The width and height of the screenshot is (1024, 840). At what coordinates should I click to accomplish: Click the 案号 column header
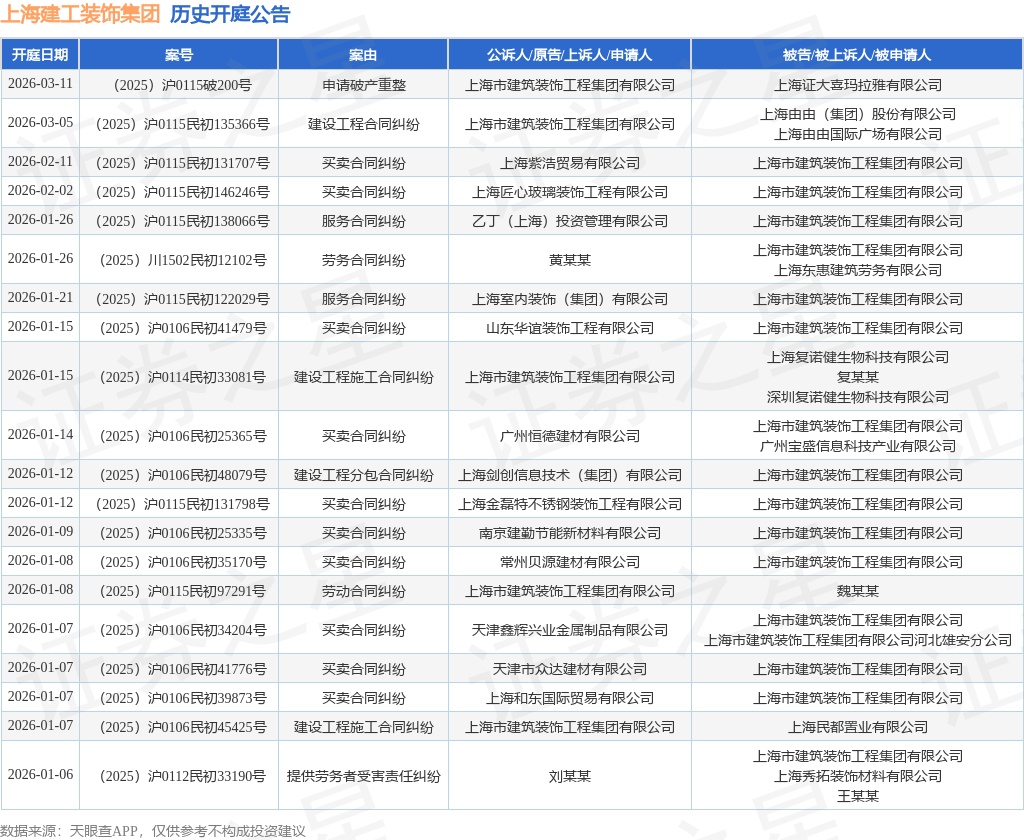coord(178,54)
